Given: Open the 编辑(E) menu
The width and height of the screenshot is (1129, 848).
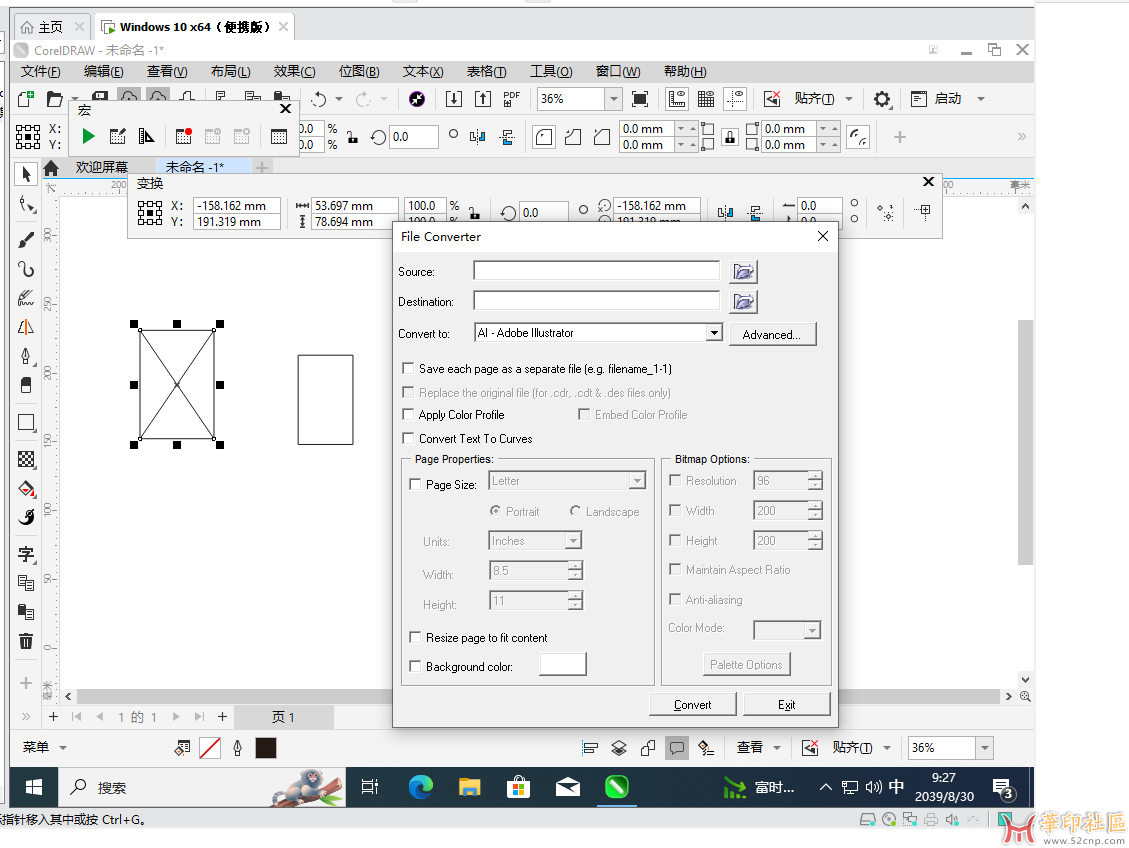Looking at the screenshot, I should (x=104, y=71).
